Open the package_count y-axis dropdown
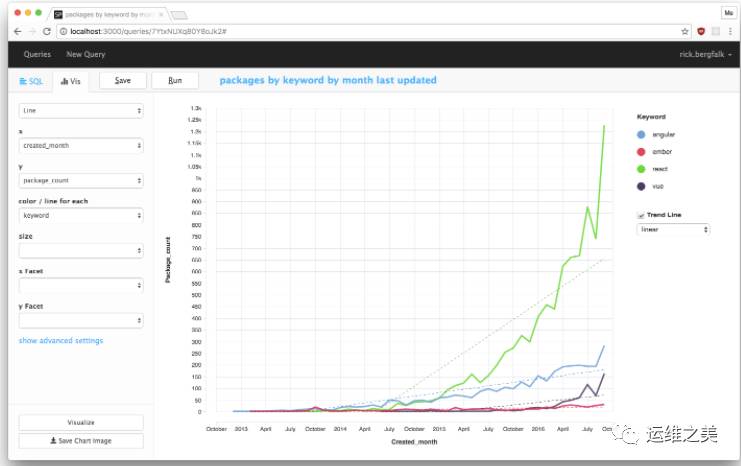Screen dimensions: 741x466 [x=81, y=181]
